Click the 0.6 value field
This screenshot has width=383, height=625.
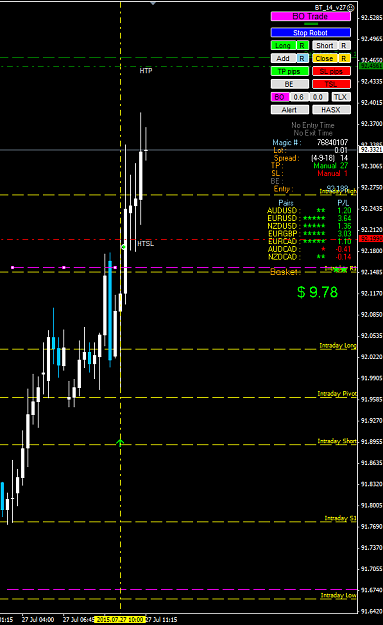click(x=299, y=97)
